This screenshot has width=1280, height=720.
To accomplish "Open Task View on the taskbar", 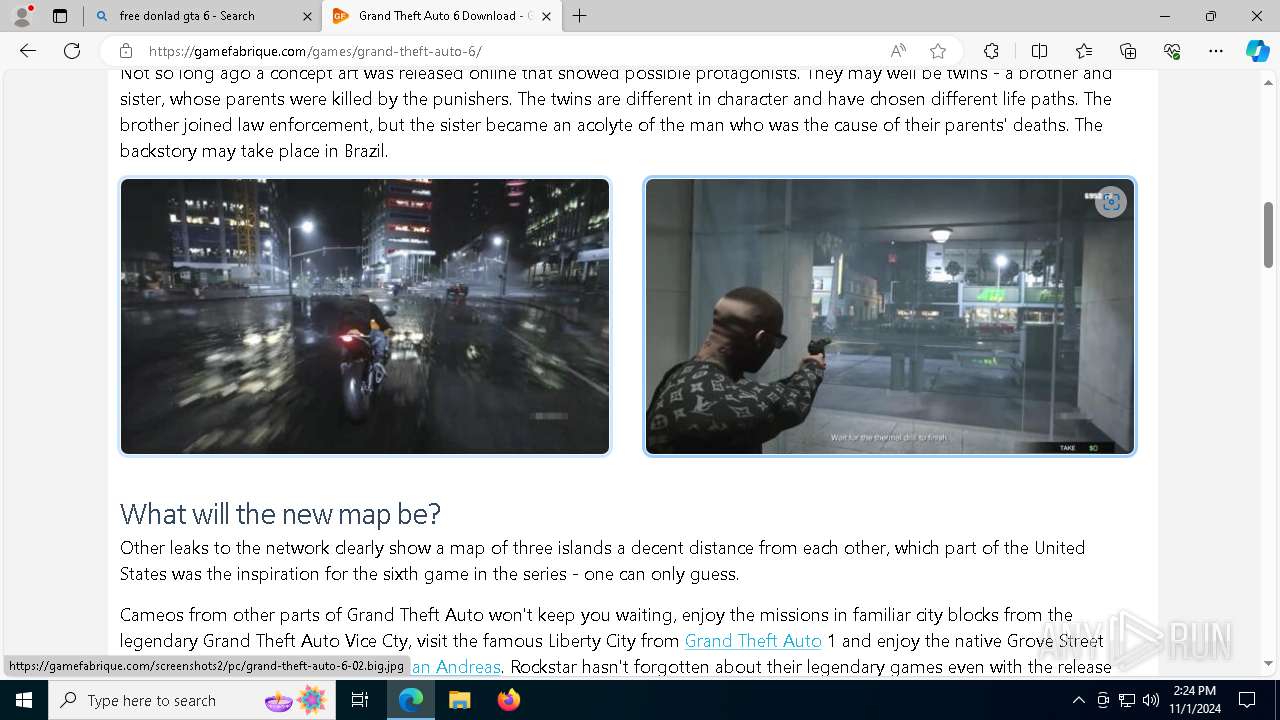I will point(360,700).
